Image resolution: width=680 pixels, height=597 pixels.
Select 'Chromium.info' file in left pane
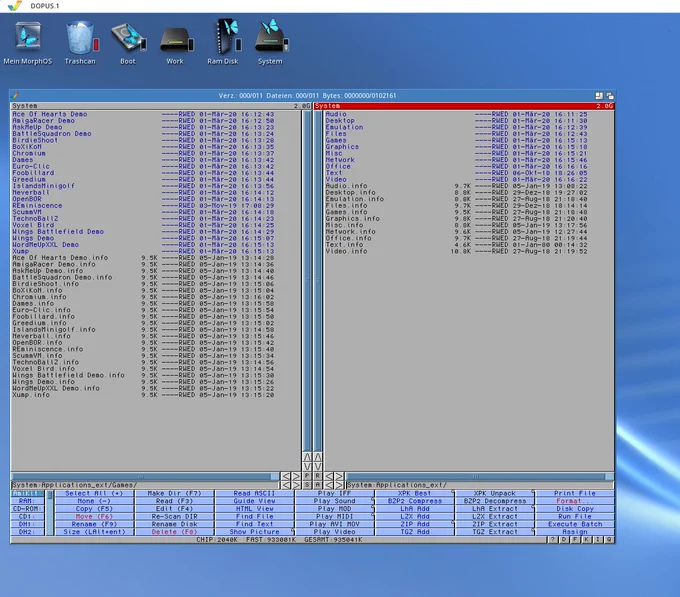[143, 297]
